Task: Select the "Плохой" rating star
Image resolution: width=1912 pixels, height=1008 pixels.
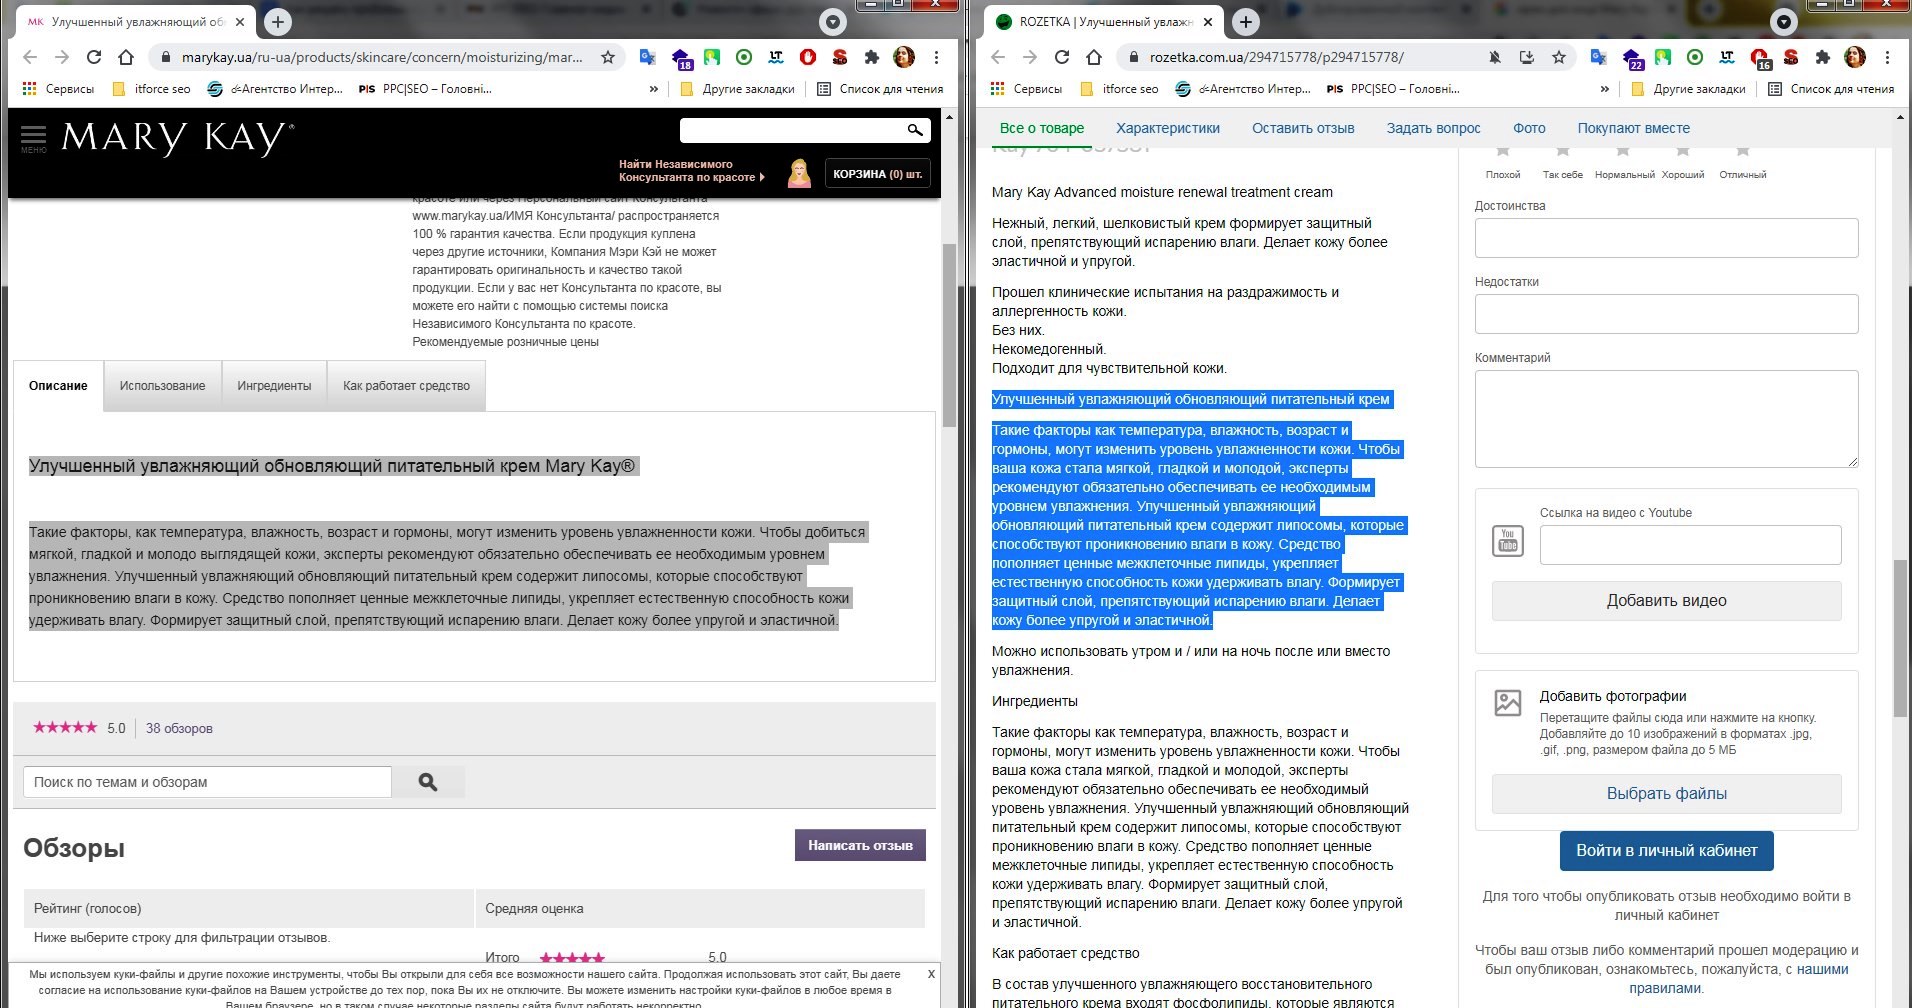Action: click(x=1502, y=152)
